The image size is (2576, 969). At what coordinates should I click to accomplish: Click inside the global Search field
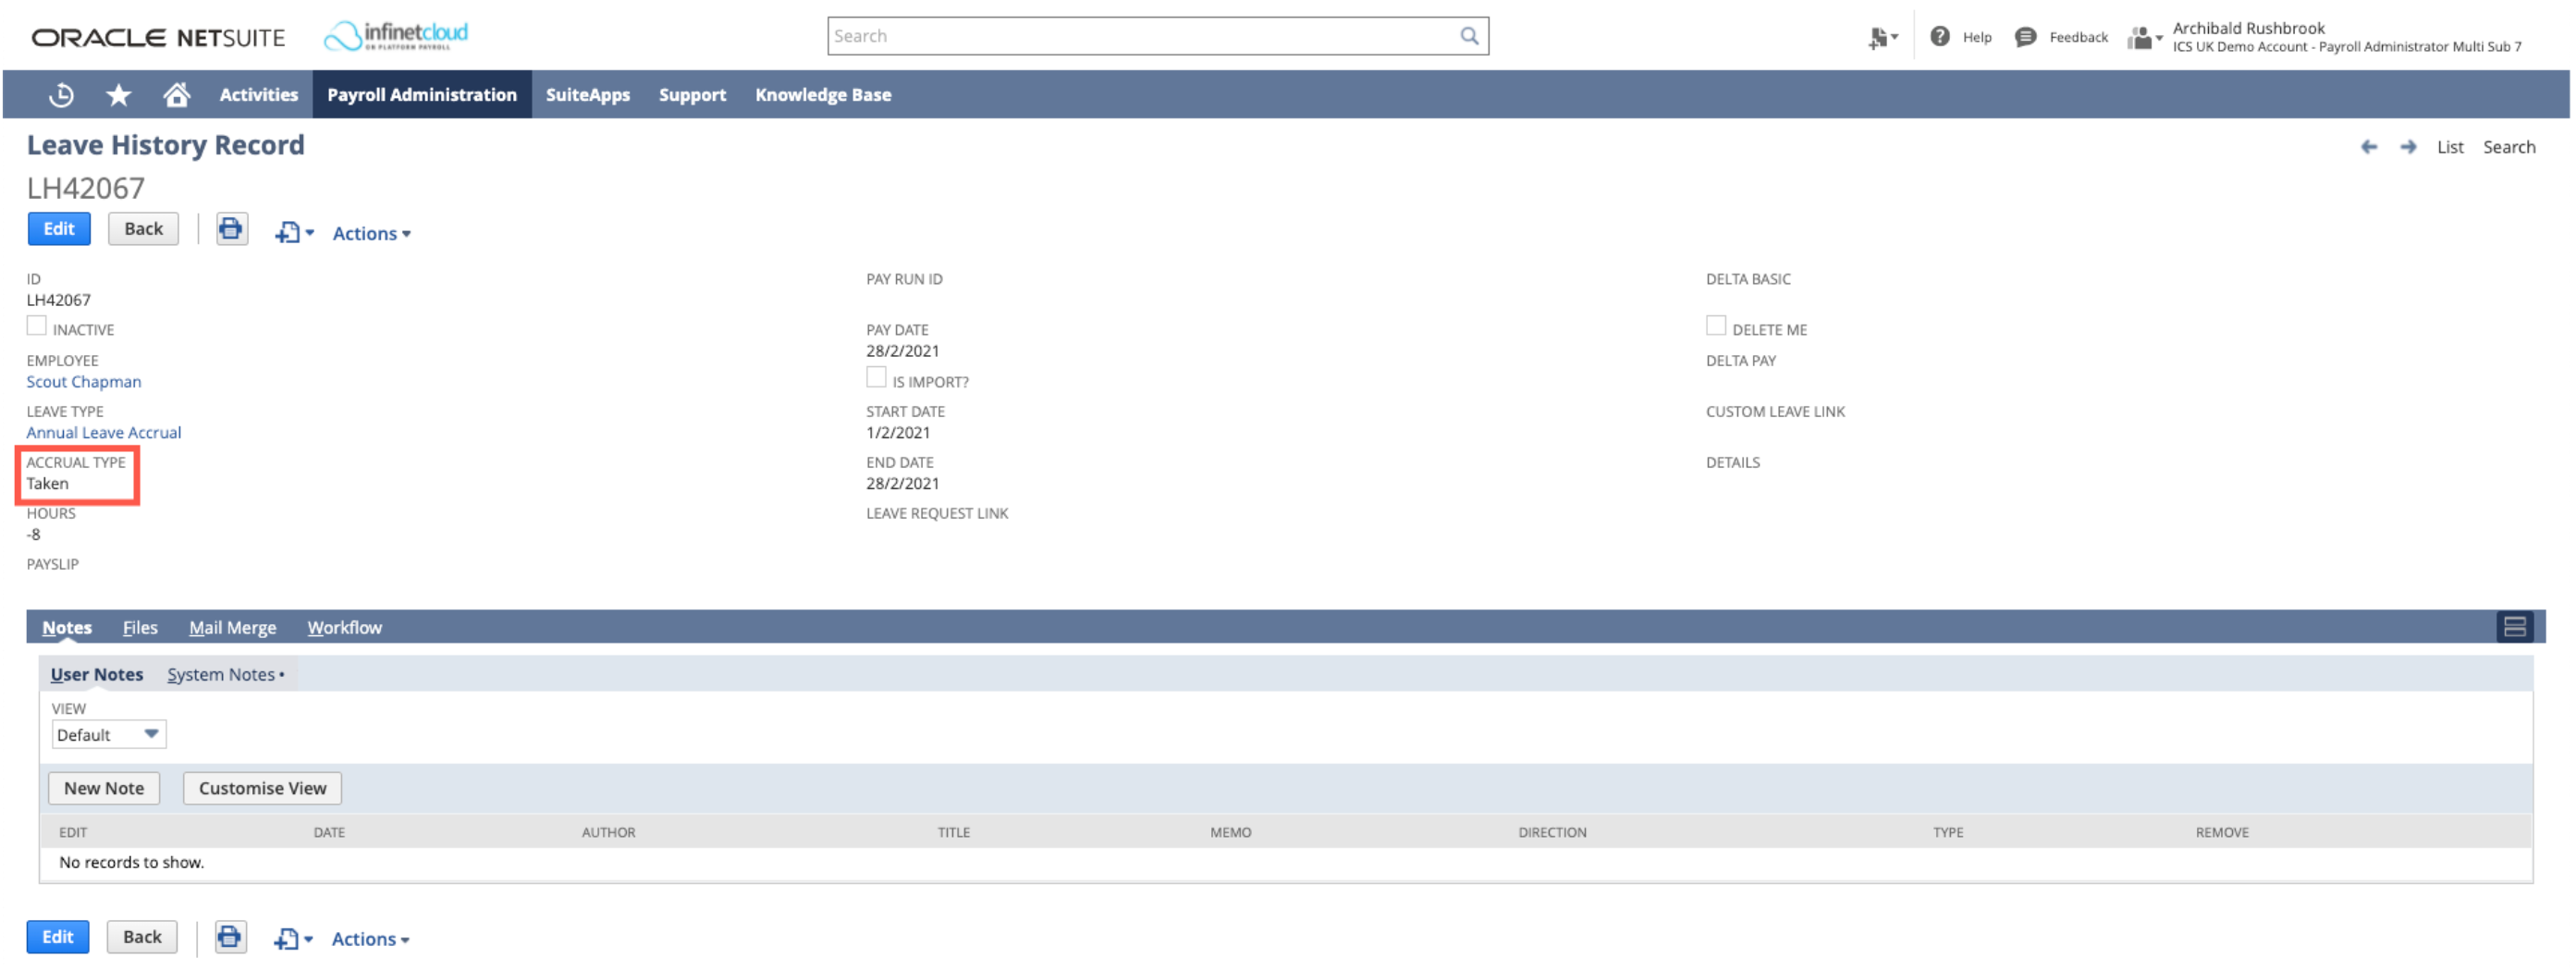click(x=1100, y=35)
